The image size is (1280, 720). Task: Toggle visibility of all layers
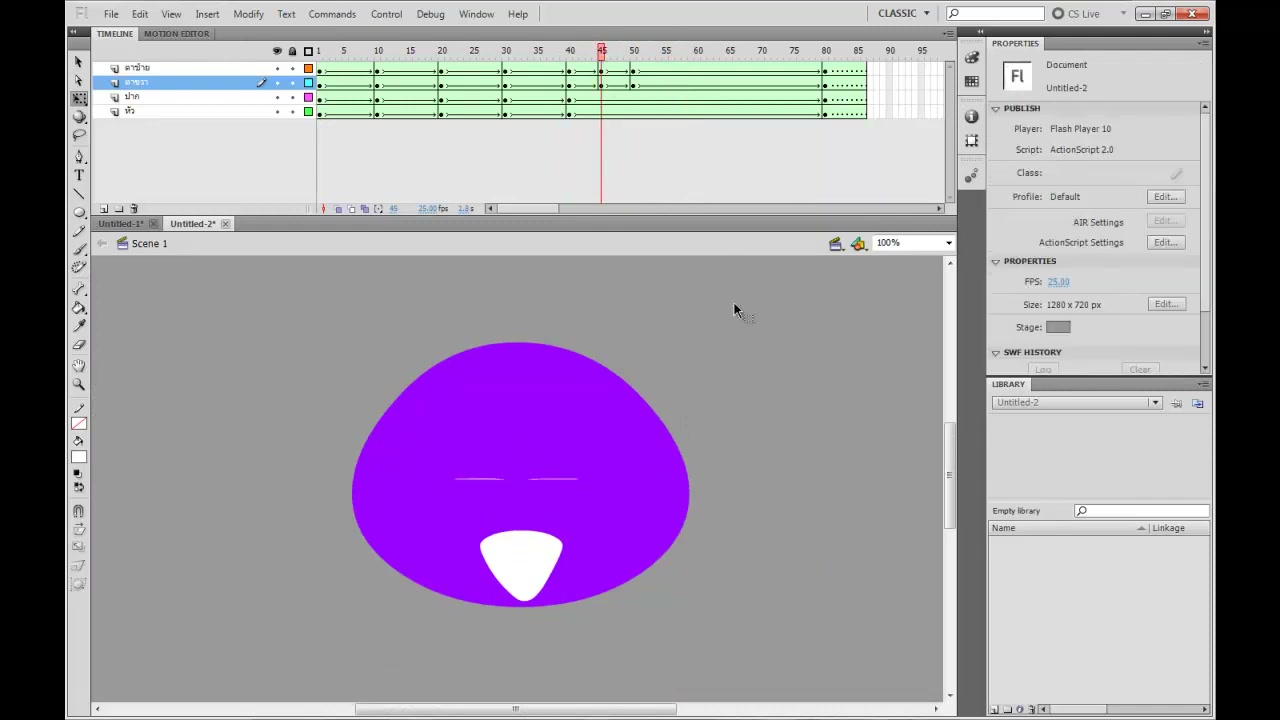tap(277, 51)
